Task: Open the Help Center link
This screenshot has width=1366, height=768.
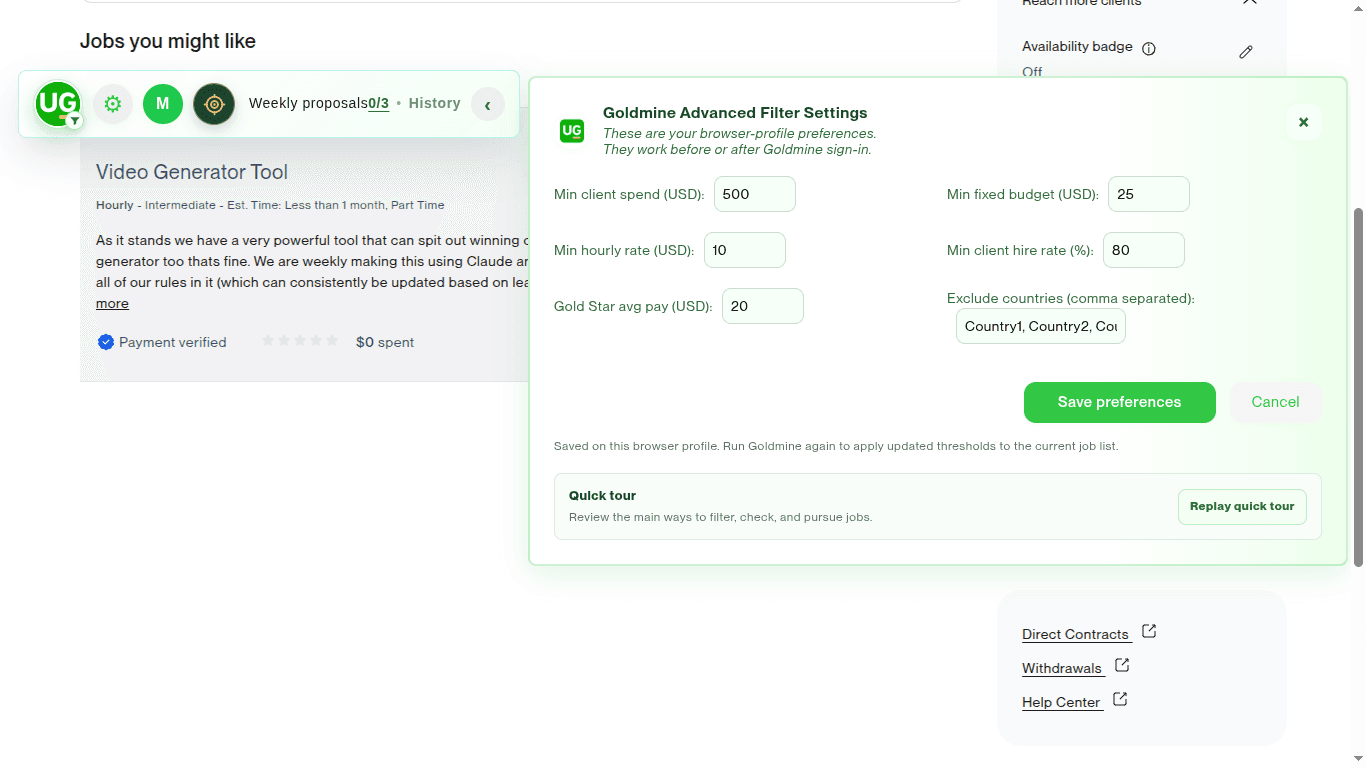Action: tap(1061, 702)
